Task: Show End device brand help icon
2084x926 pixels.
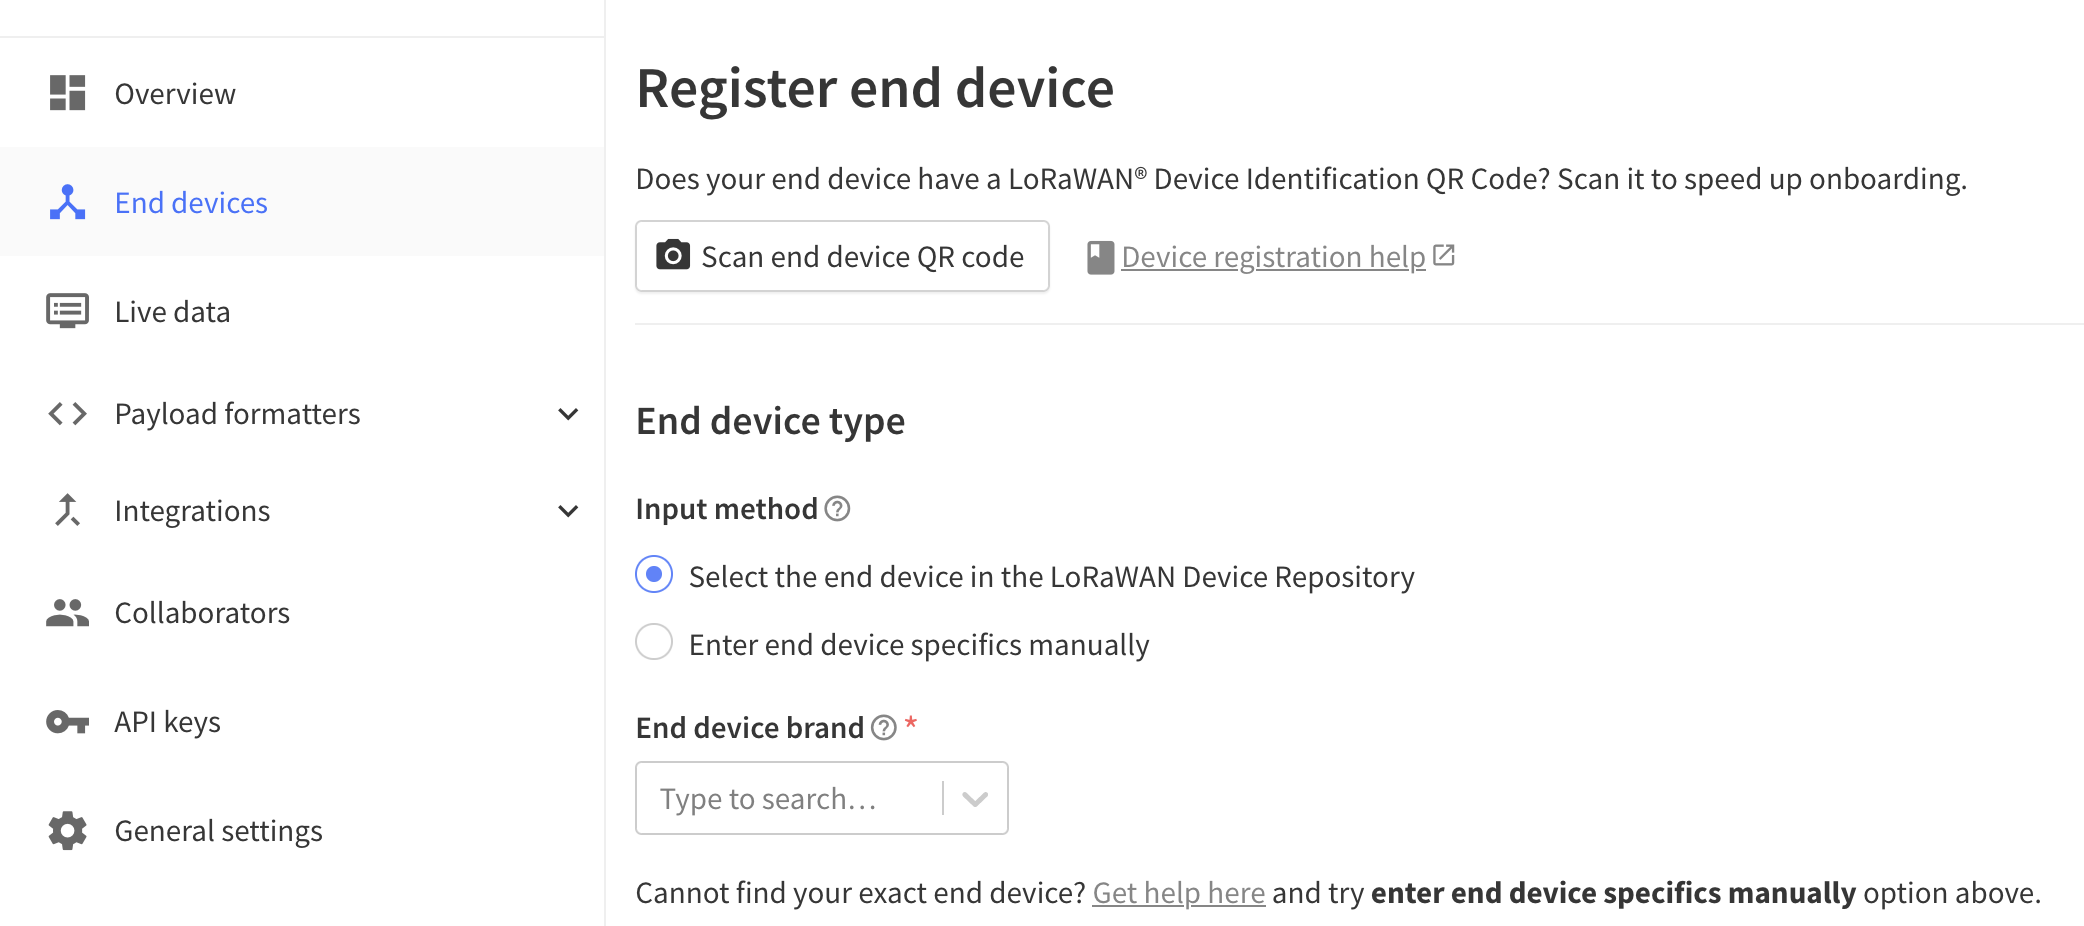Action: coord(884,727)
